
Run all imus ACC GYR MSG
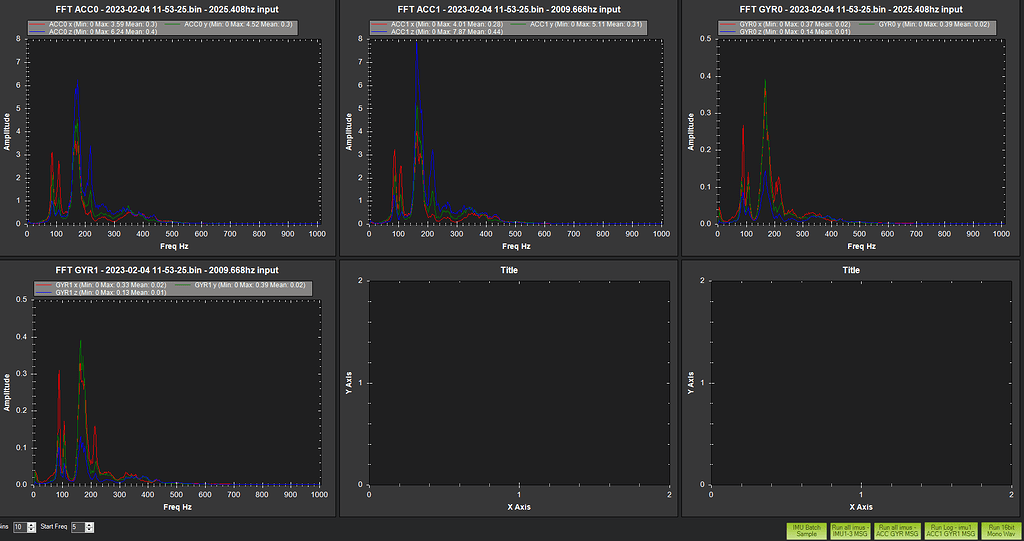(897, 530)
